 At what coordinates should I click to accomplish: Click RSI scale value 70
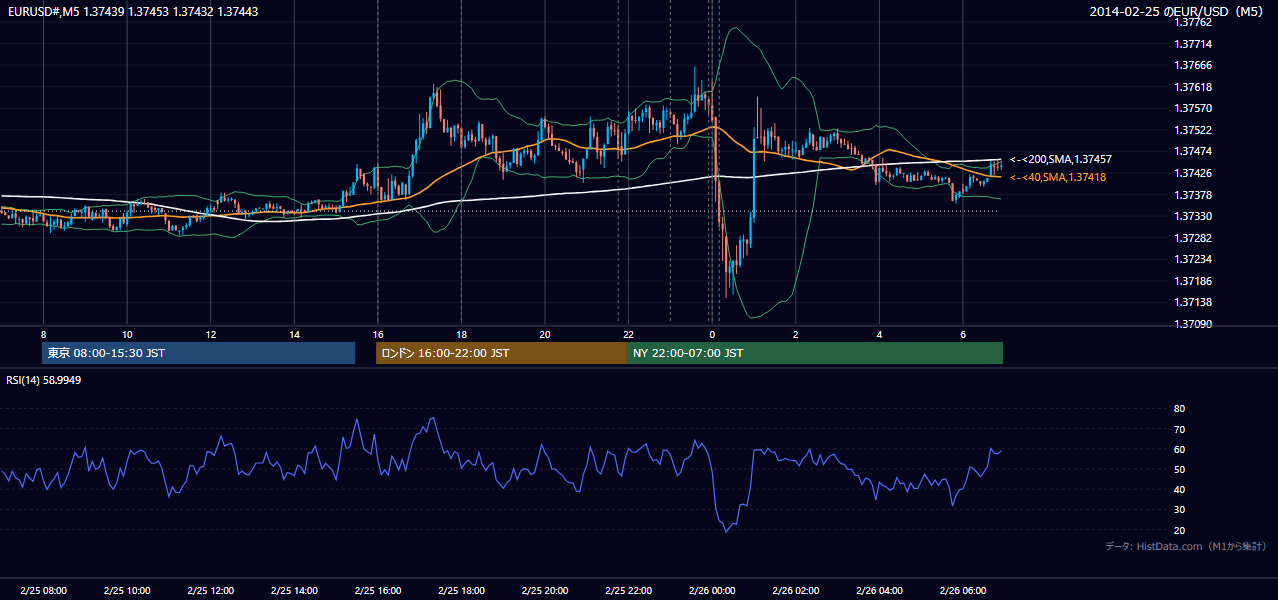[1179, 429]
